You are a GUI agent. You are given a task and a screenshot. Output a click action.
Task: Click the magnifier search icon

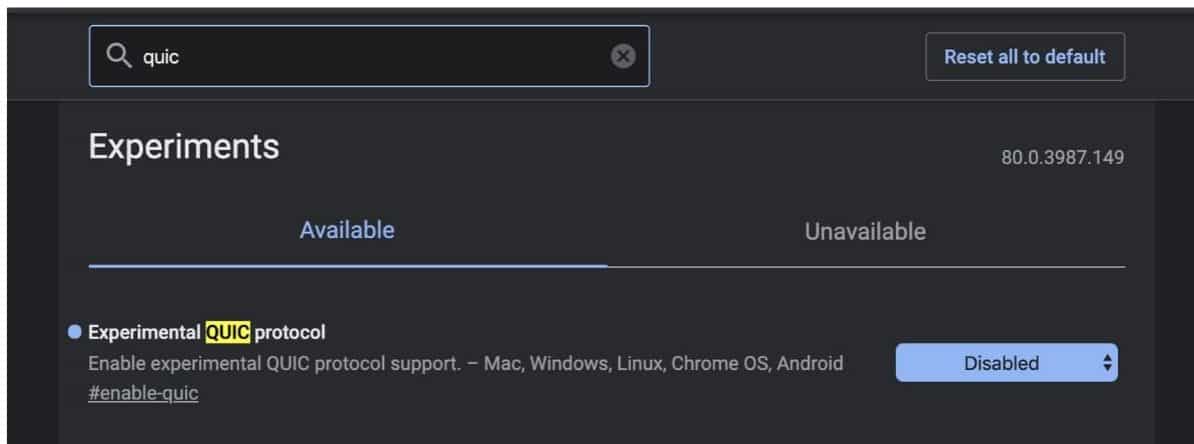click(119, 56)
